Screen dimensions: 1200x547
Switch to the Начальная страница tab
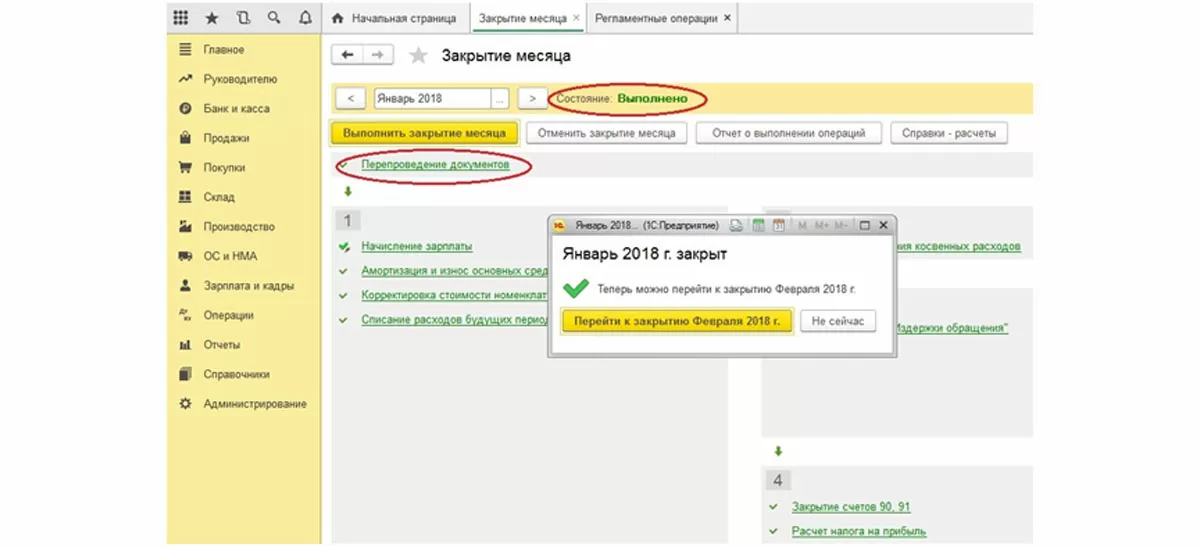coord(396,18)
